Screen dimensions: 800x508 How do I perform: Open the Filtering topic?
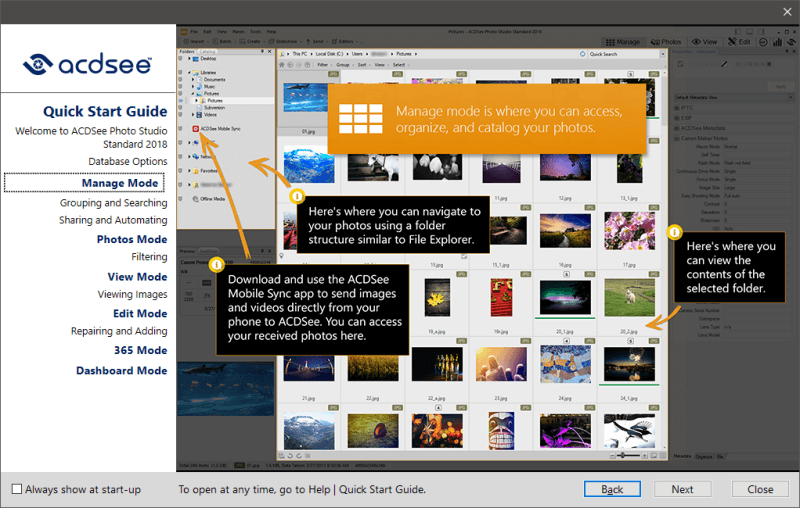[x=149, y=257]
